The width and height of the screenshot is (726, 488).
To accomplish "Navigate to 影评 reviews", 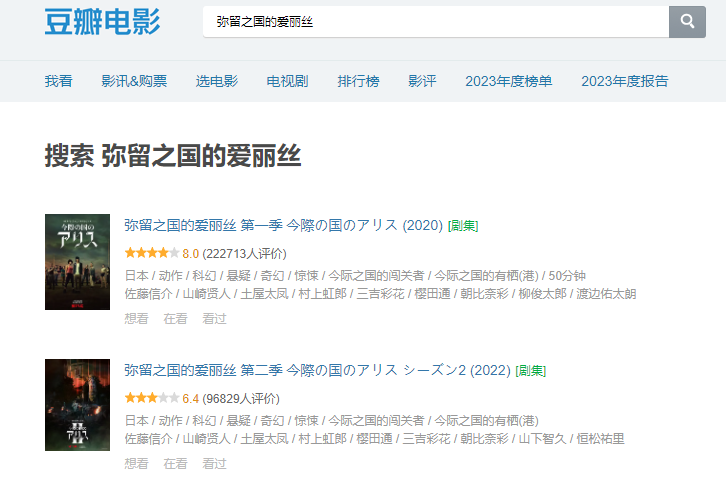I will (x=422, y=81).
